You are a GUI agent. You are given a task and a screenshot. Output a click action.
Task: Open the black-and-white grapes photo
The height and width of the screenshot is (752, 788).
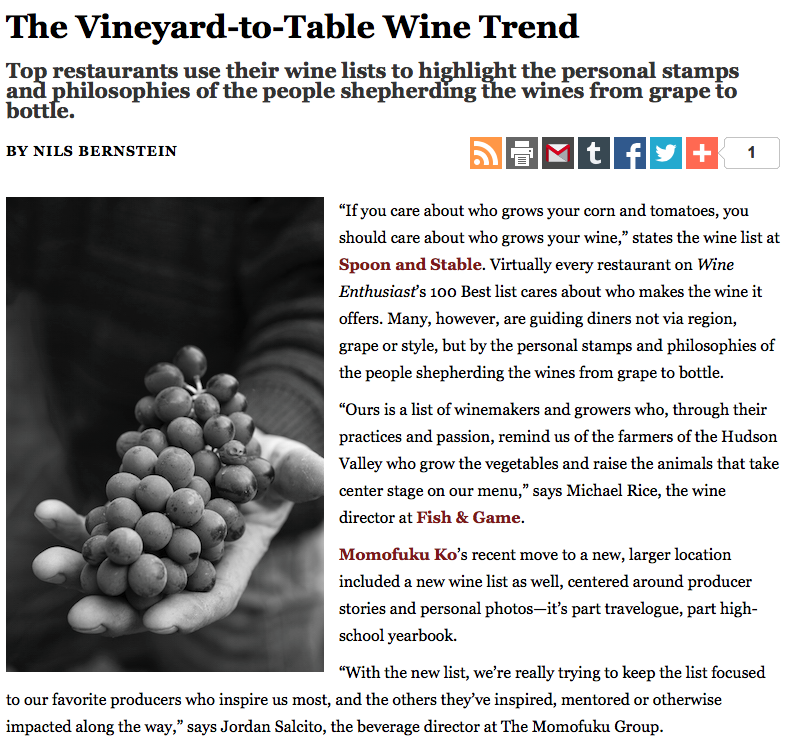[x=165, y=434]
